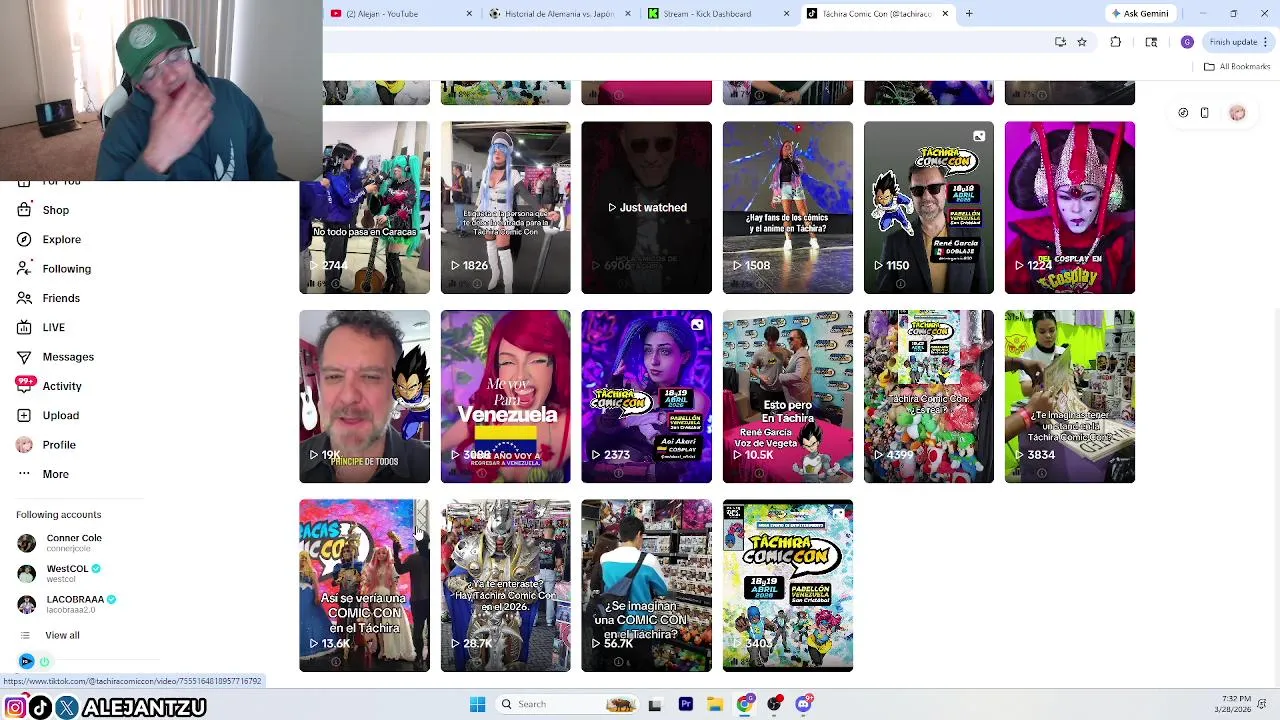Click the Windows taskbar Search box
1280x720 pixels.
pos(569,704)
